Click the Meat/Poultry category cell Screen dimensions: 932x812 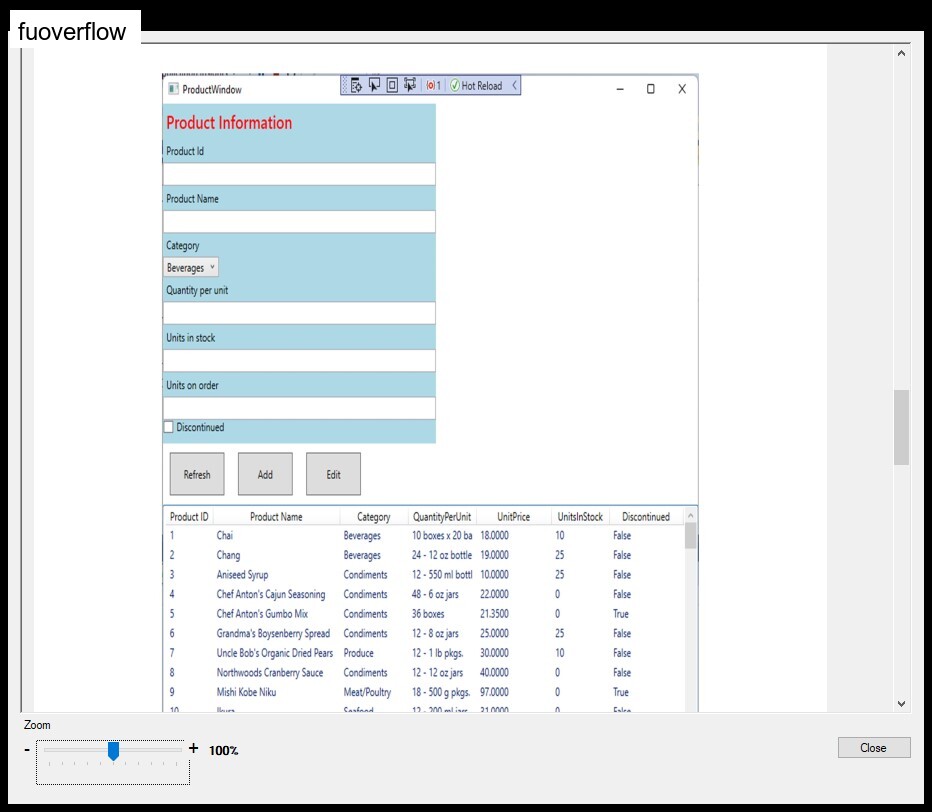367,693
